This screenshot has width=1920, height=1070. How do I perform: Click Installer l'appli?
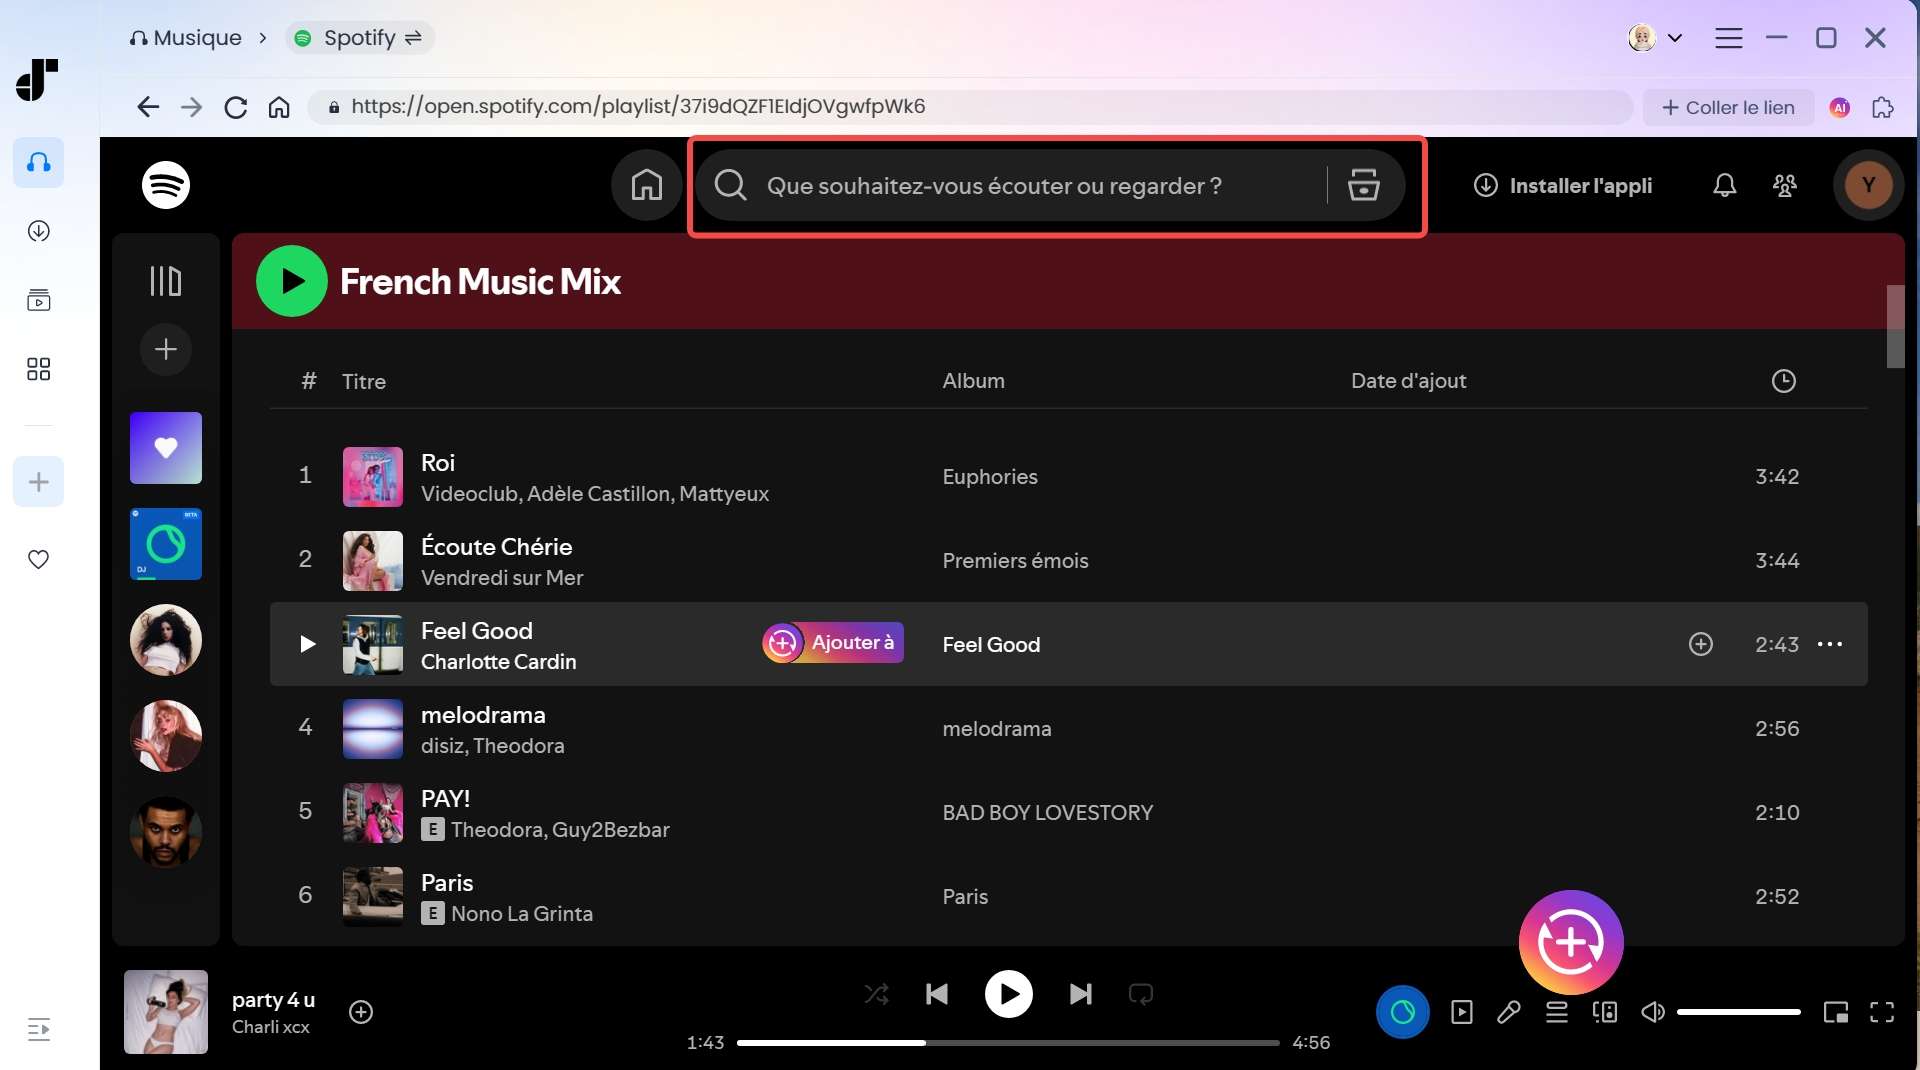(1564, 185)
